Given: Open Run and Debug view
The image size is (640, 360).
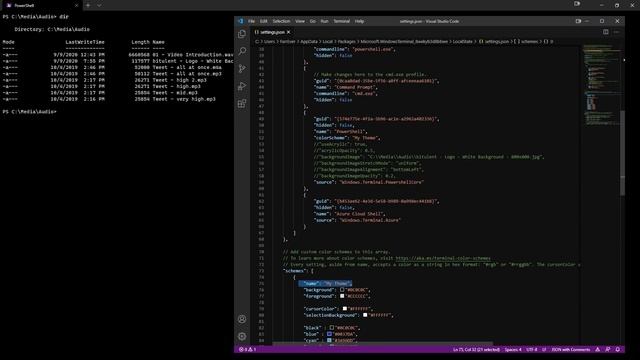Looking at the screenshot, I should coord(242,86).
